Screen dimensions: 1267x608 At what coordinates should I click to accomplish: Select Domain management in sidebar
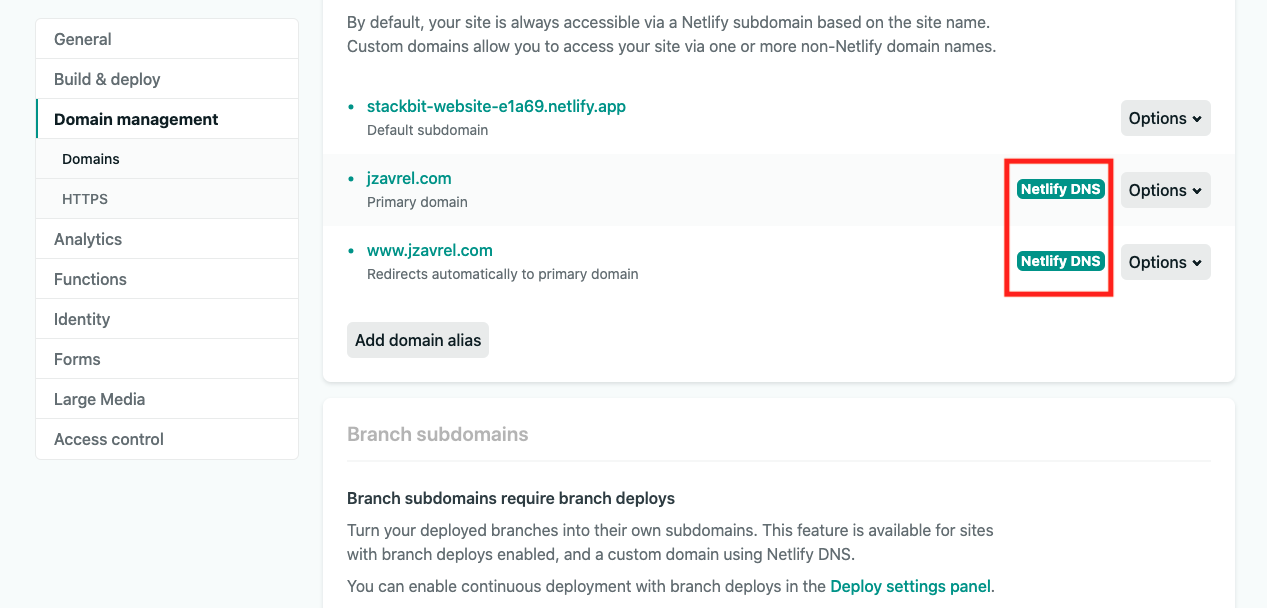[167, 119]
